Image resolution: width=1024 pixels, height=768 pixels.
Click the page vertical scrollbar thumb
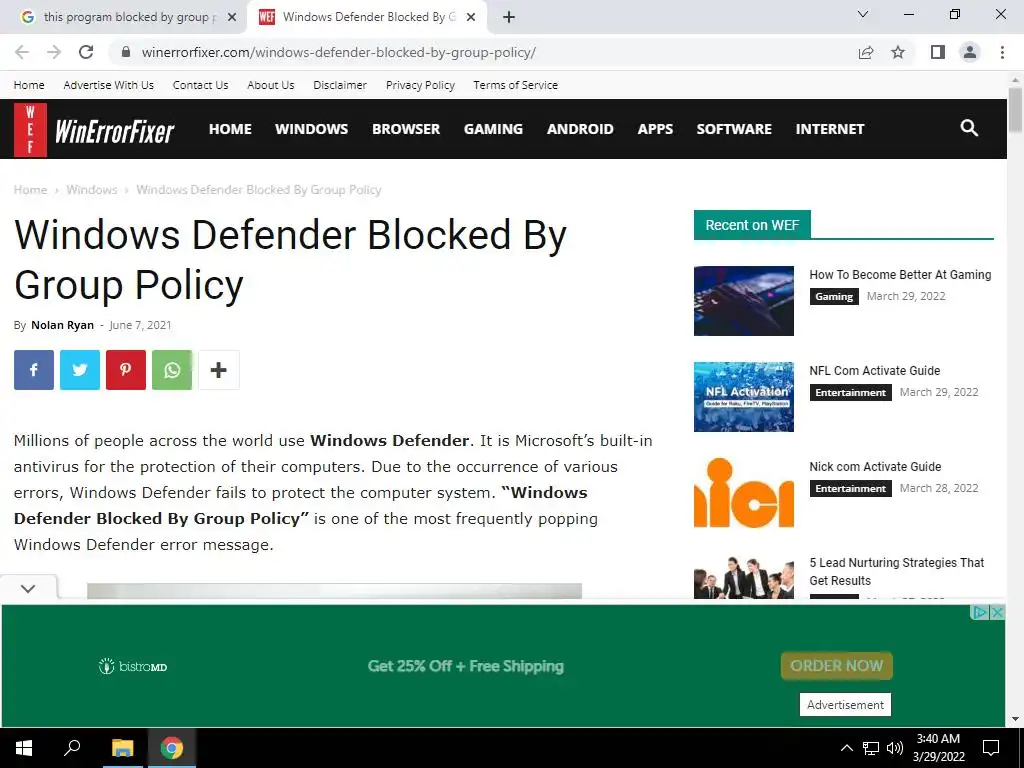[1016, 110]
